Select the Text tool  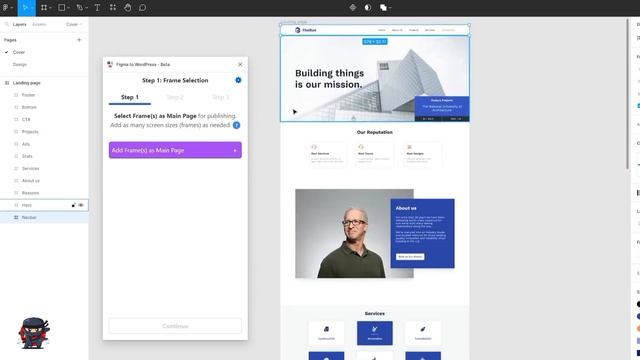pyautogui.click(x=97, y=7)
